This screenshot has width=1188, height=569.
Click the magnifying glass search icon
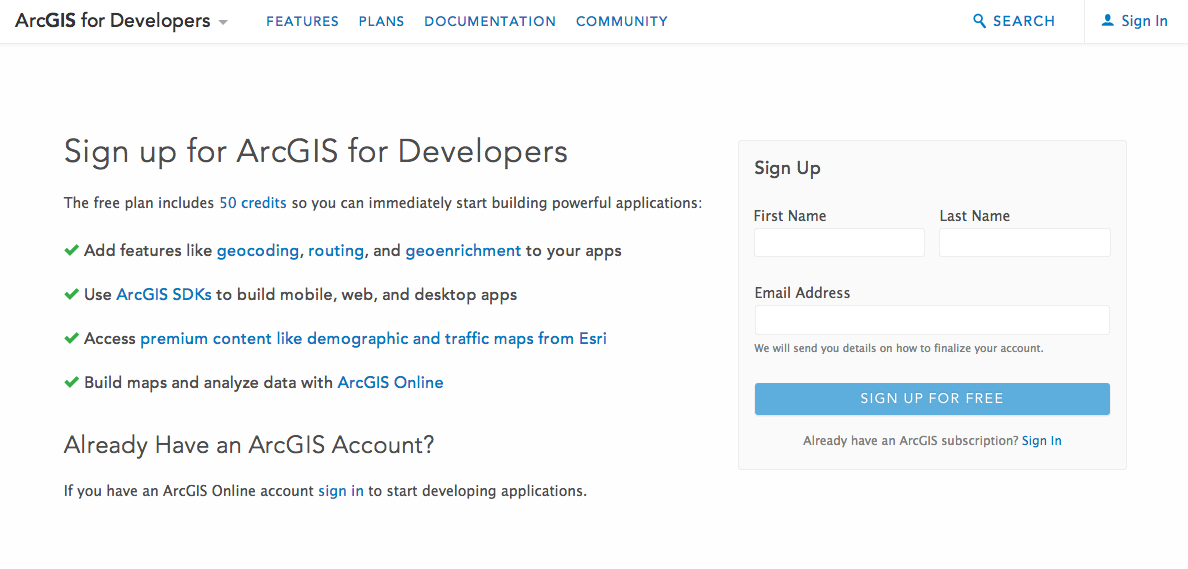click(x=980, y=21)
